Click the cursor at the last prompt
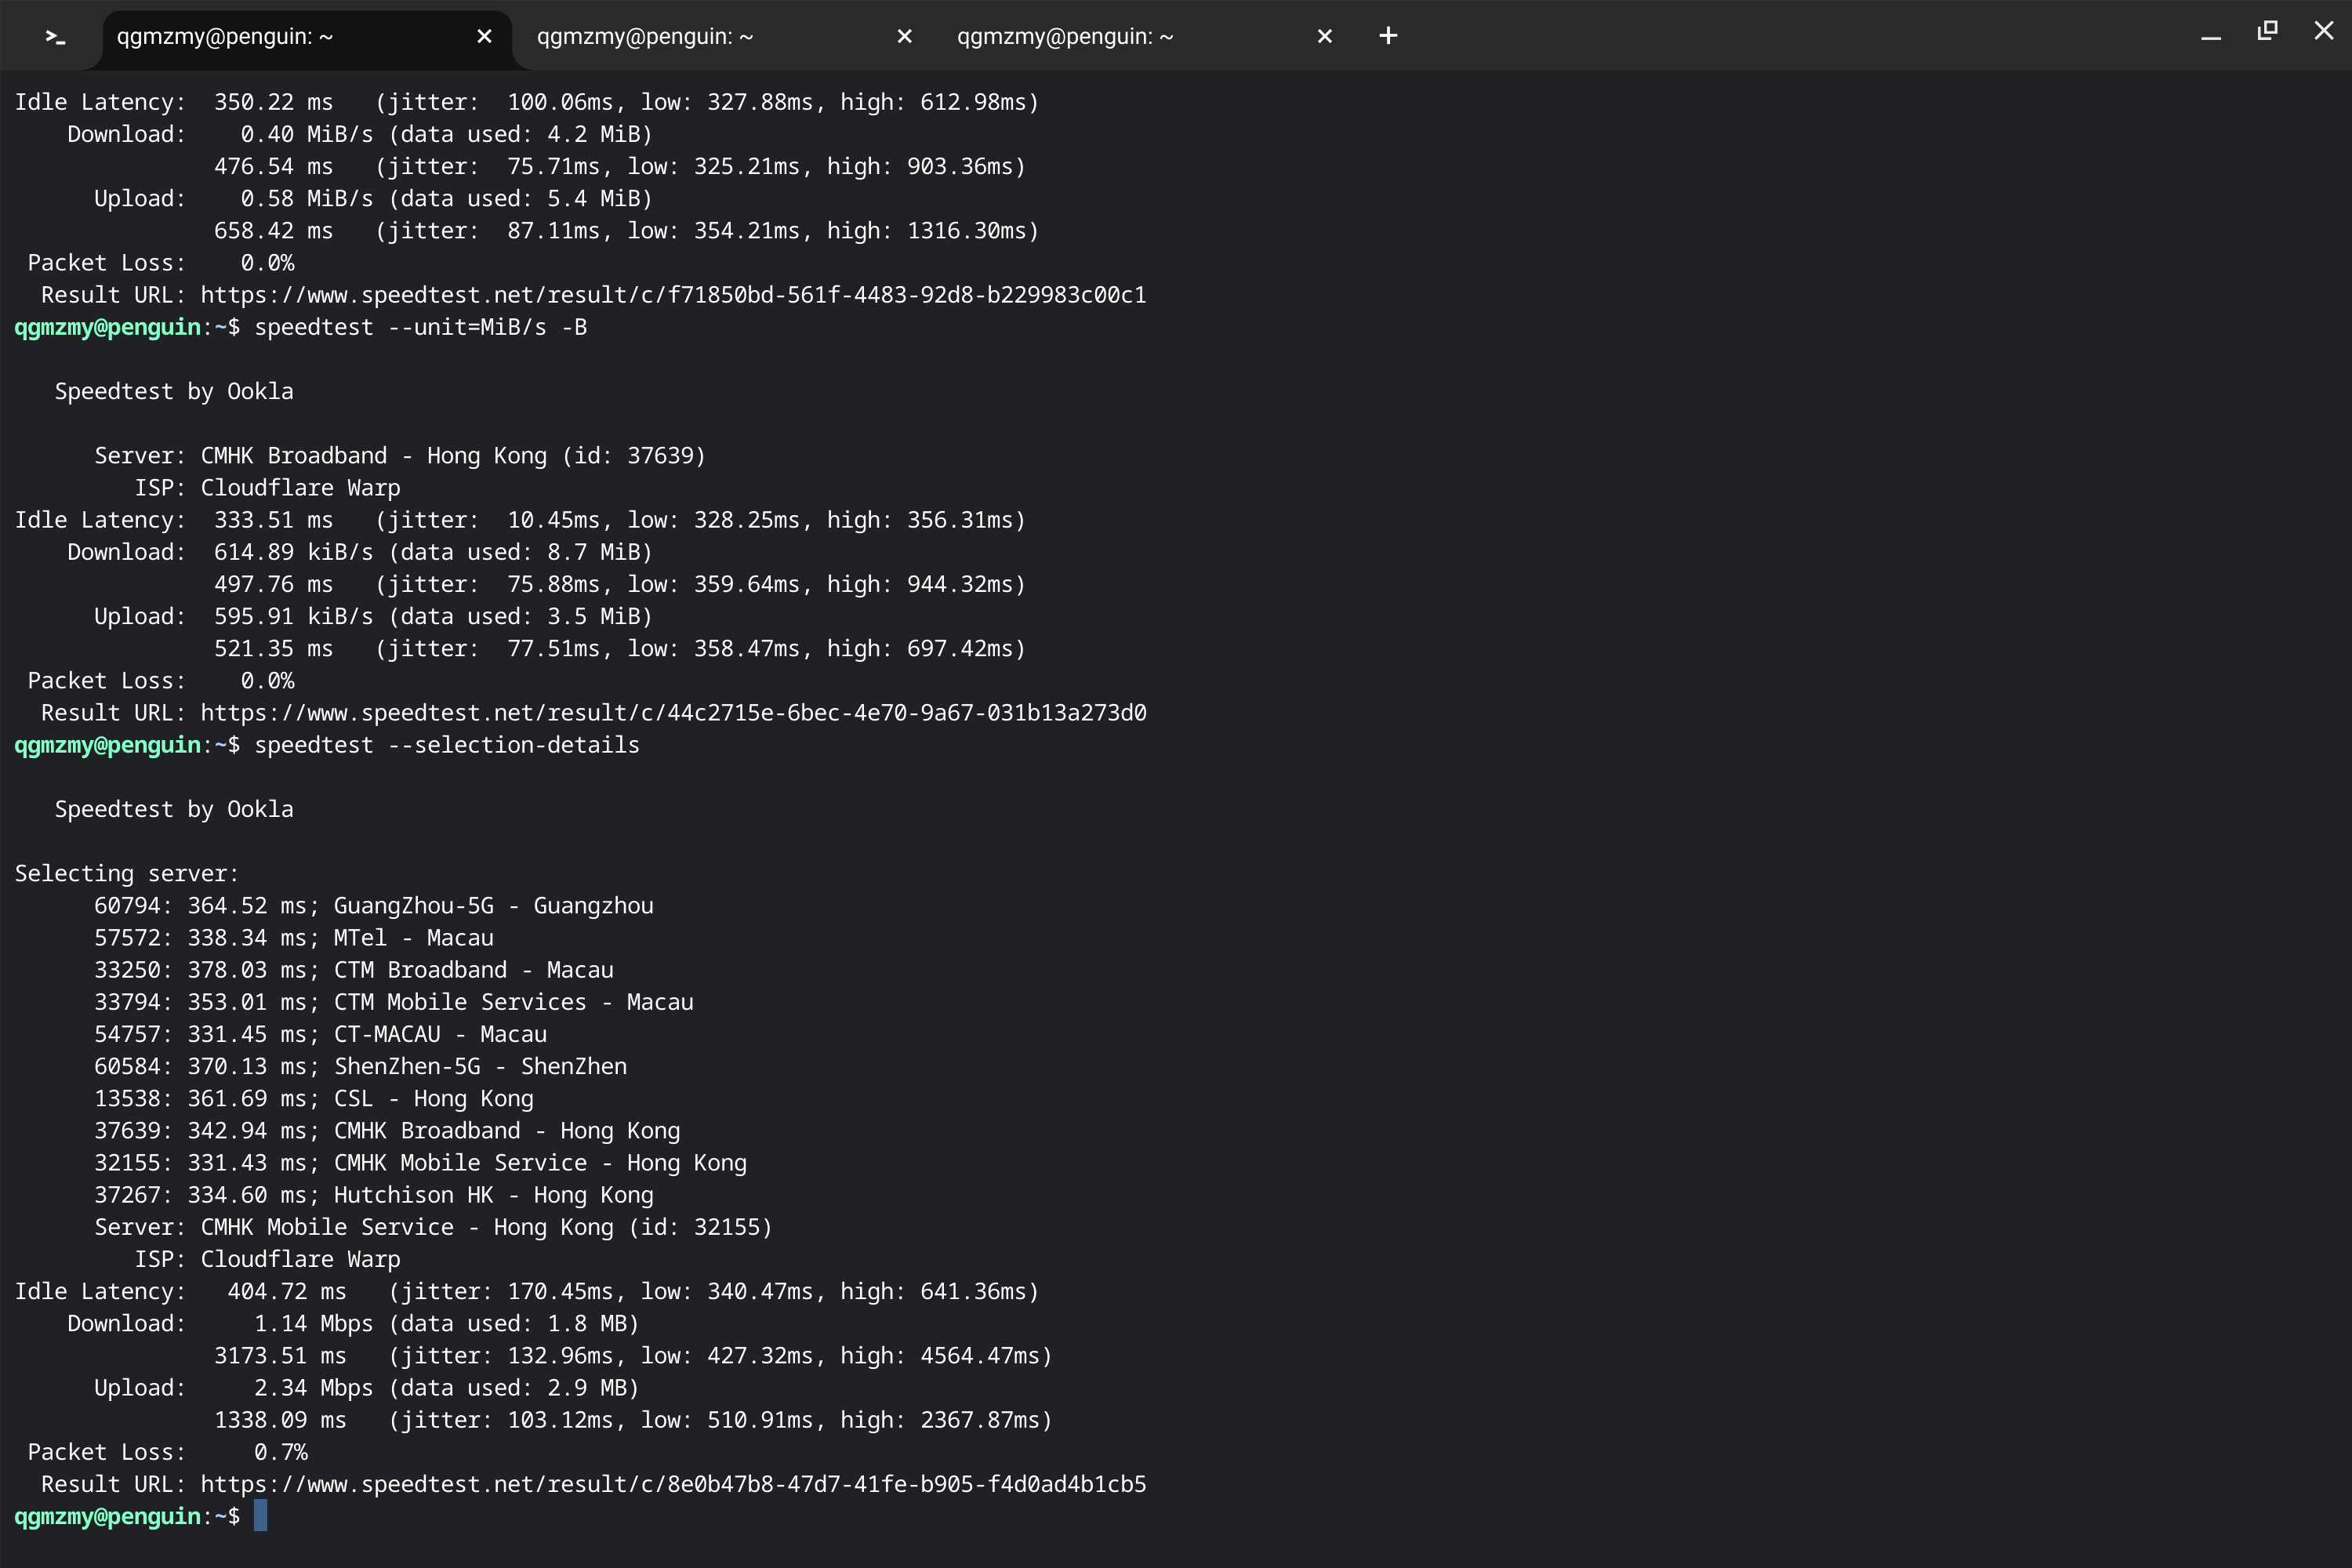The image size is (2352, 1568). [x=260, y=1516]
